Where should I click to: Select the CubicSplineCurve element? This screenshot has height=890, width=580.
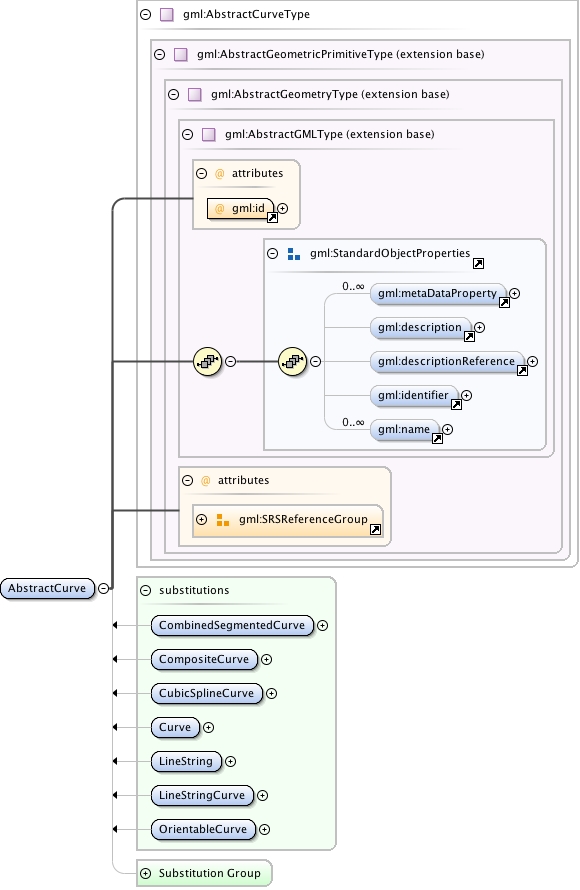pyautogui.click(x=207, y=694)
